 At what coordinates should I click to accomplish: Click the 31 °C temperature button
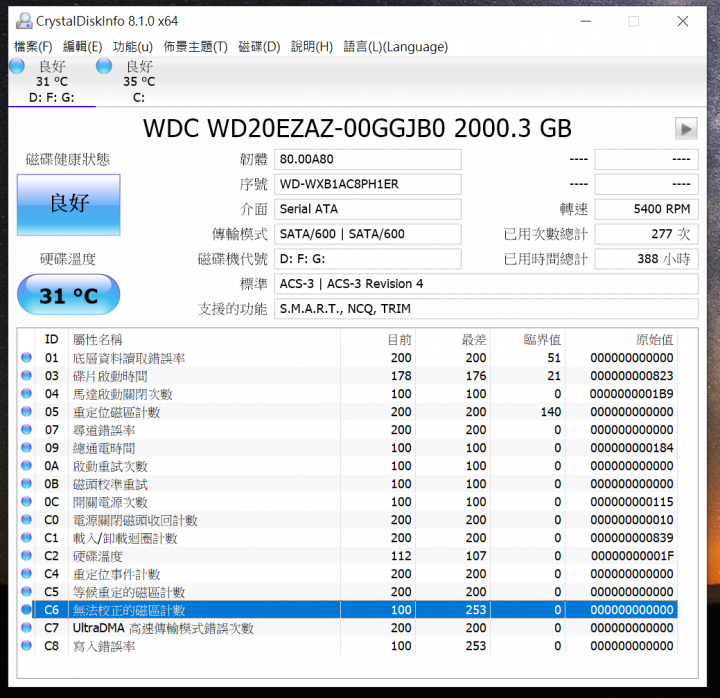(x=68, y=295)
